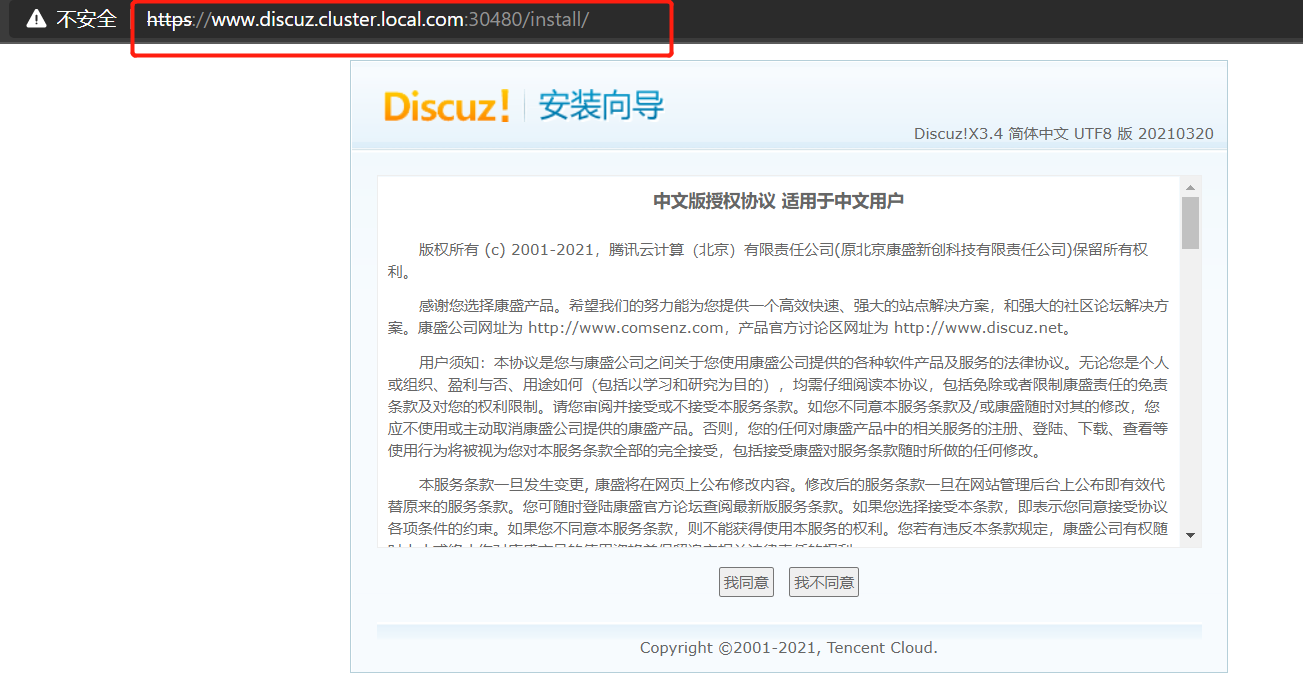
Task: Click the http://www.comsenz.com URL text
Action: tap(625, 328)
